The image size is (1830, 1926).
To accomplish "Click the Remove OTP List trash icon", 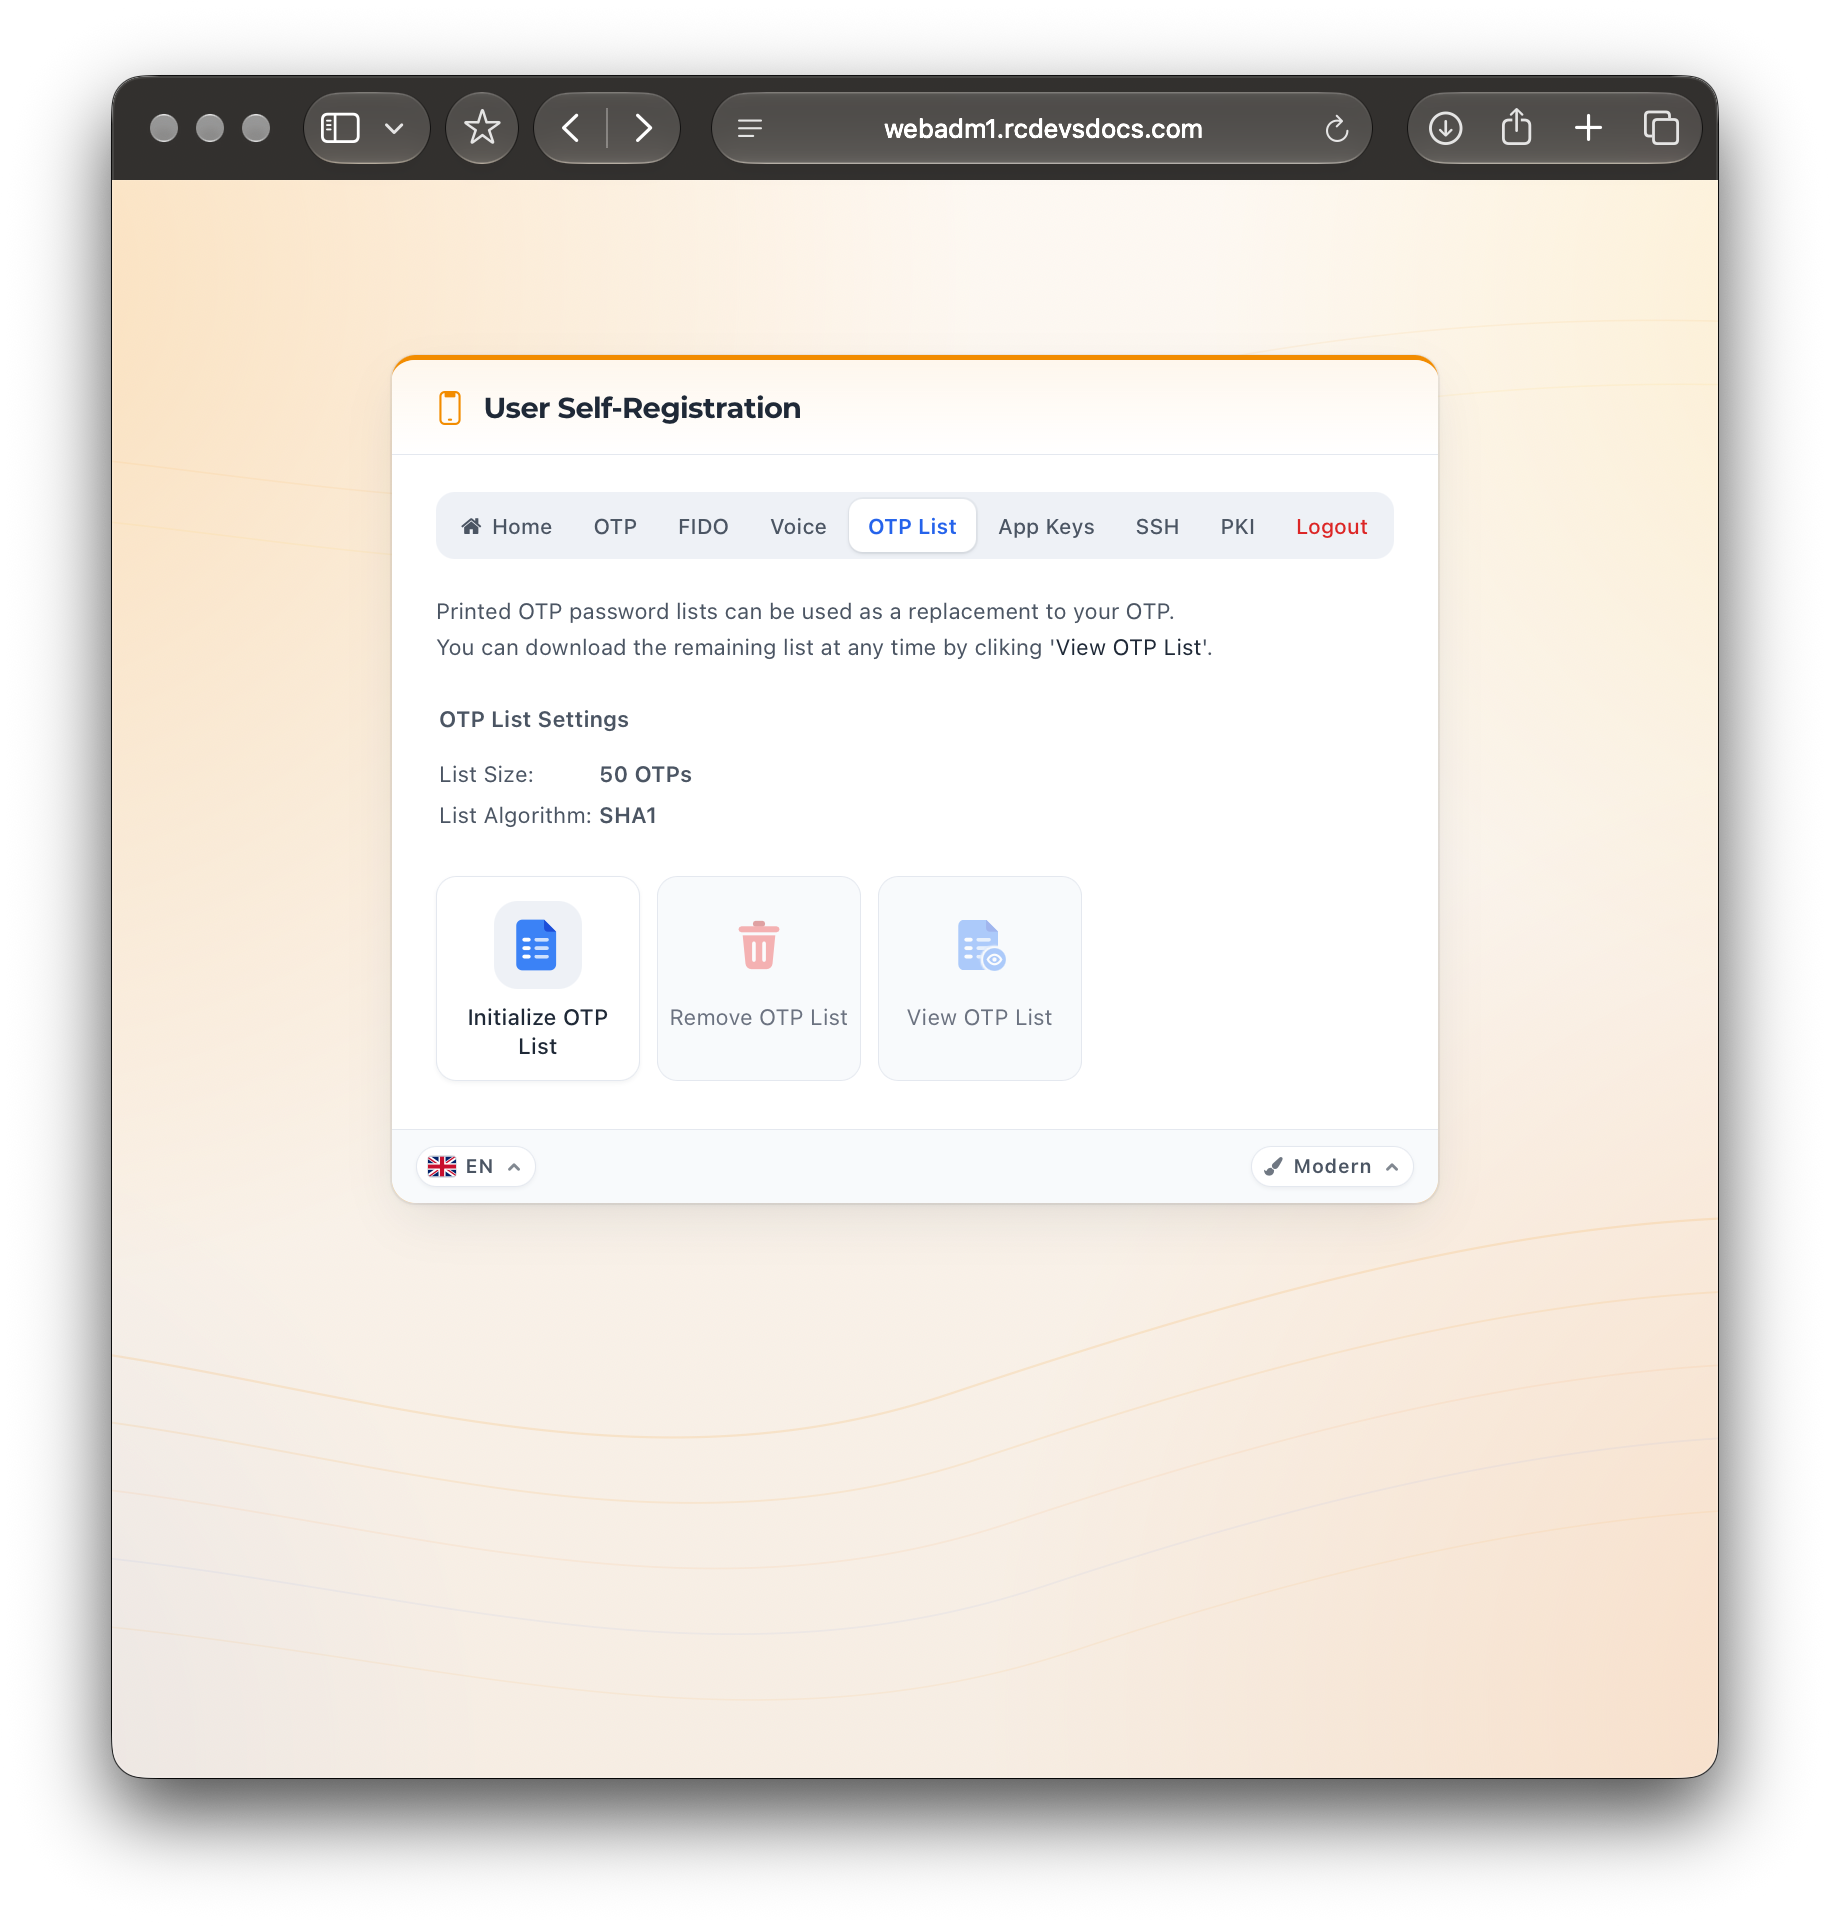I will pos(759,945).
